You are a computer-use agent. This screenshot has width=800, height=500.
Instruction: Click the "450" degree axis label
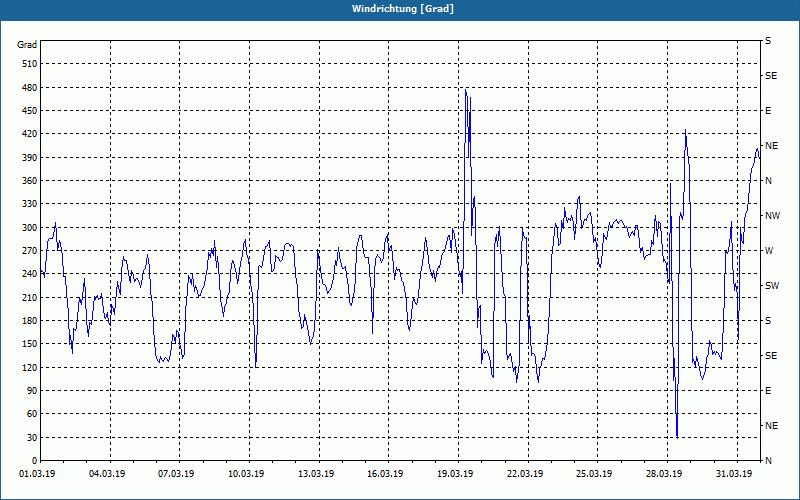(30, 111)
